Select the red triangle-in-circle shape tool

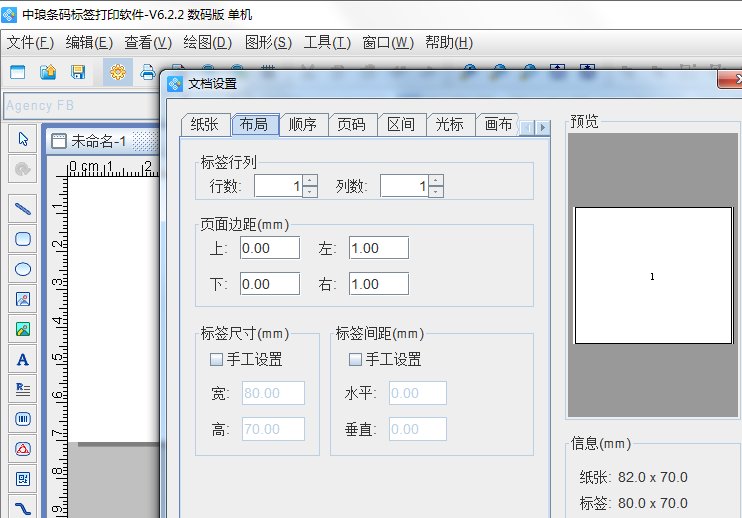tap(23, 449)
